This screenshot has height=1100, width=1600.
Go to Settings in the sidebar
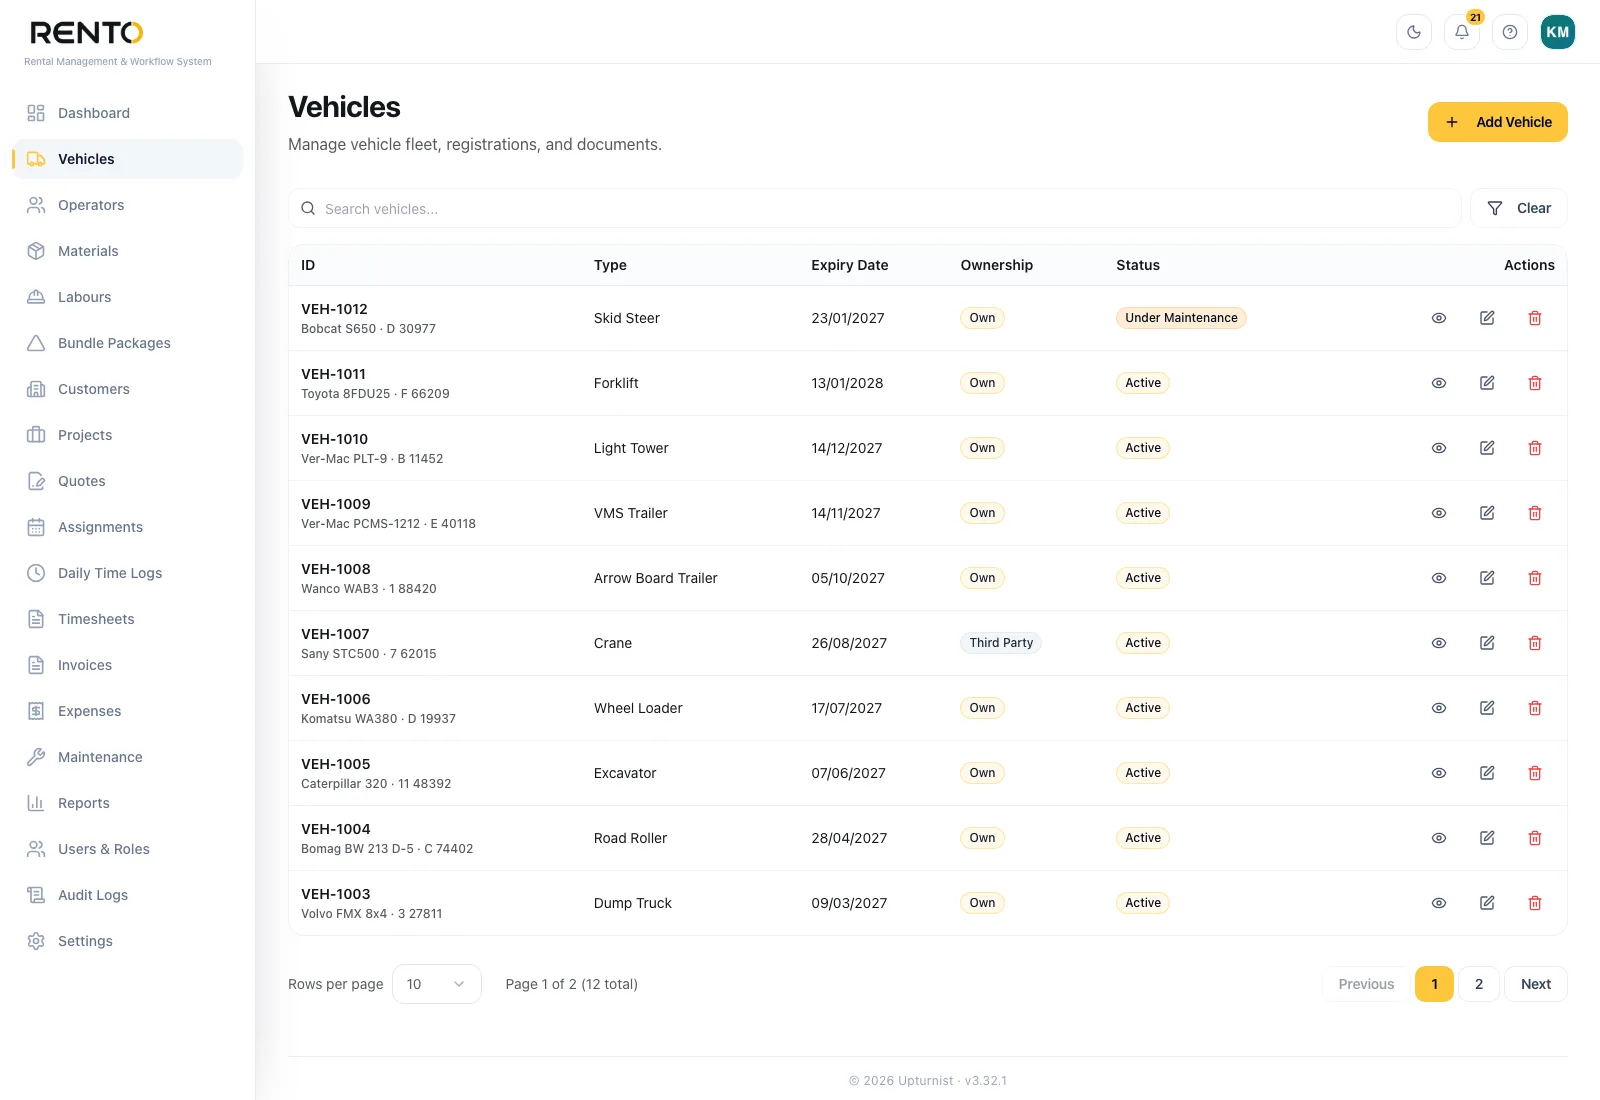128,941
